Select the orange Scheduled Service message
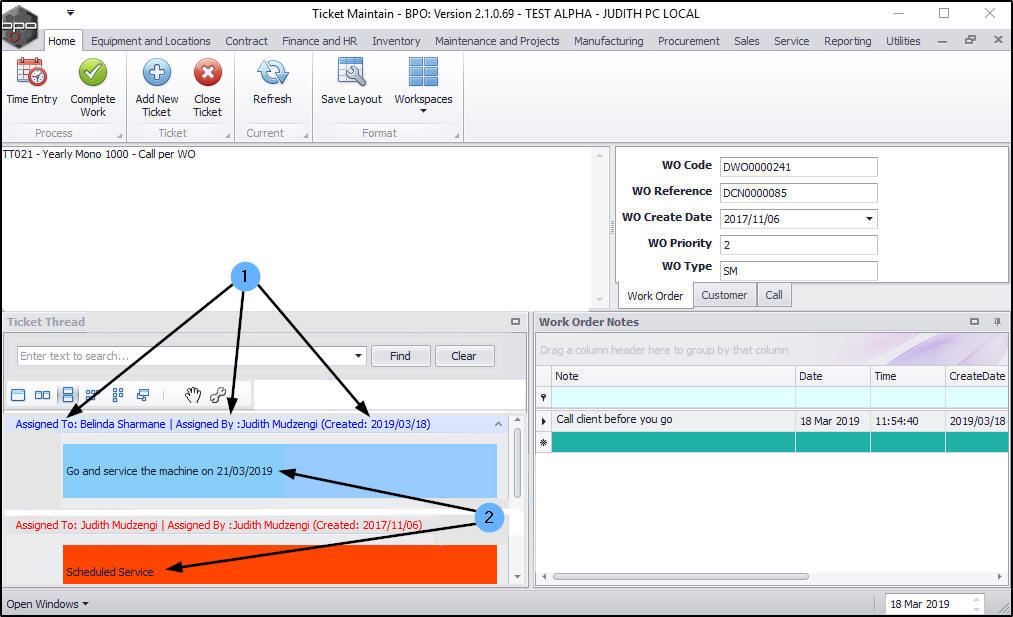Image resolution: width=1013 pixels, height=617 pixels. [x=280, y=565]
